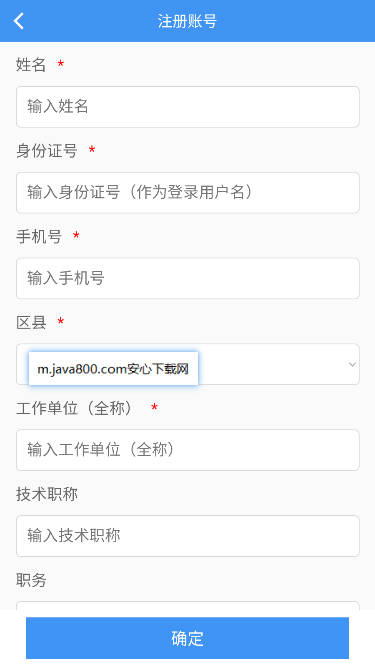
Task: Tap the 区县 field label
Action: [x=31, y=322]
